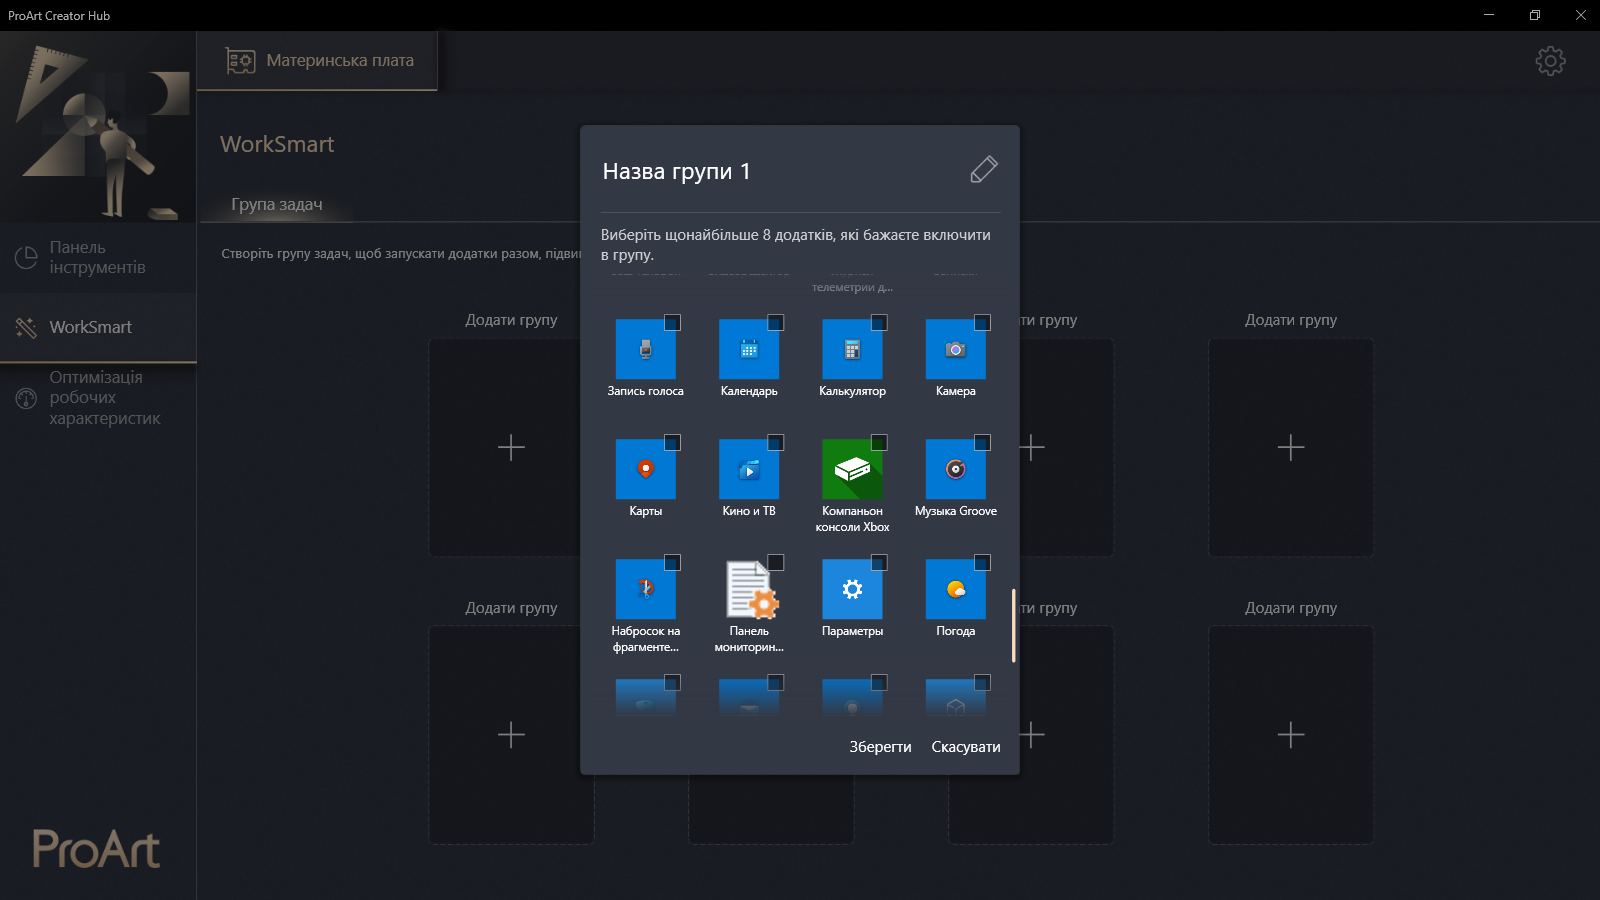This screenshot has height=900, width=1600.
Task: Switch to the Група задач tab
Action: tap(277, 204)
